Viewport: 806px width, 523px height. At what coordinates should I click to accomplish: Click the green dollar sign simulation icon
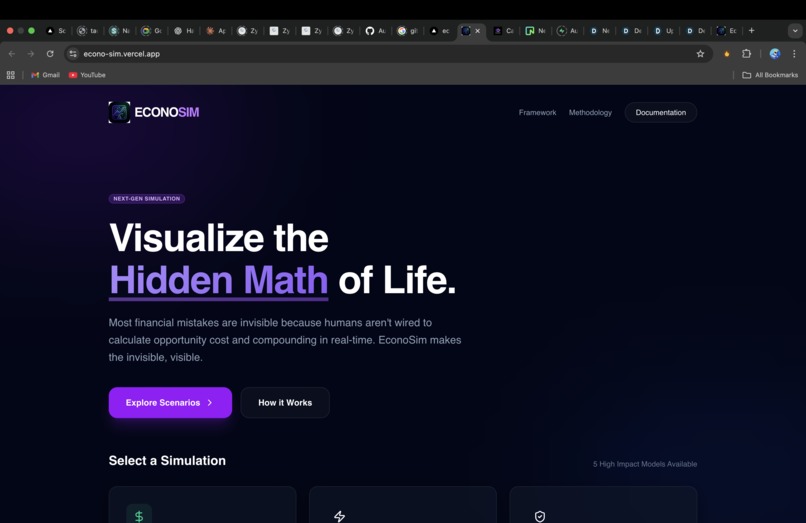pyautogui.click(x=139, y=516)
